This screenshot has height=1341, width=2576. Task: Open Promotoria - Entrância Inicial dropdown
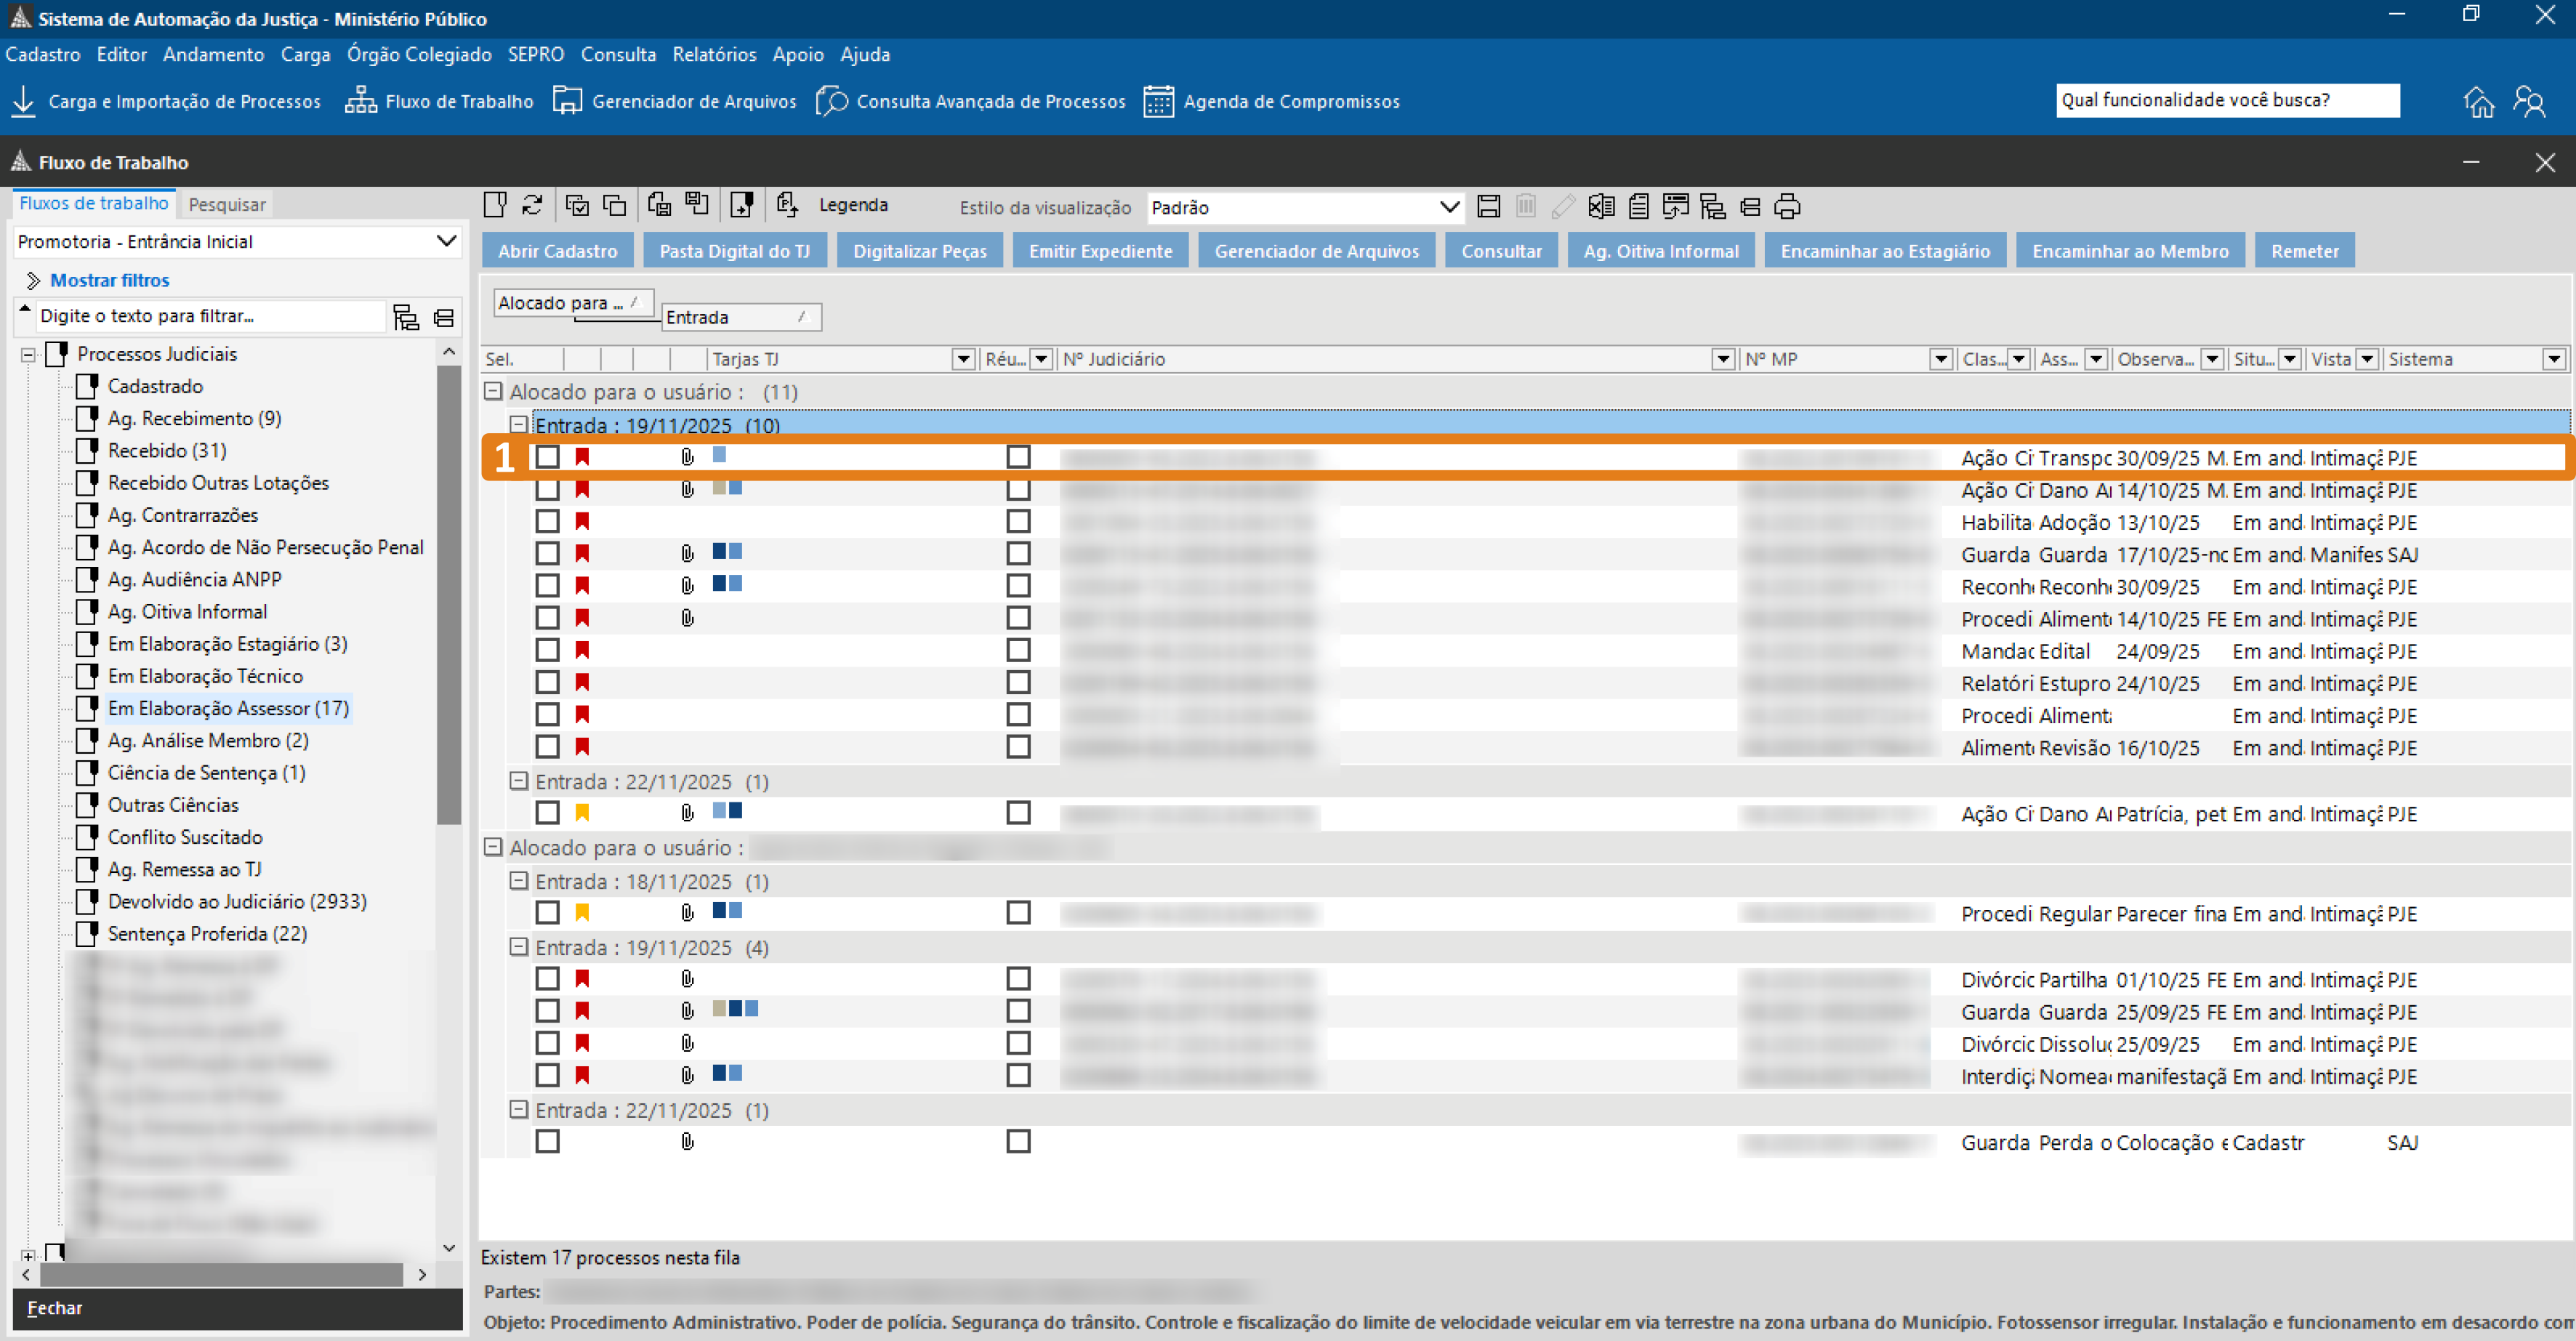tap(446, 241)
